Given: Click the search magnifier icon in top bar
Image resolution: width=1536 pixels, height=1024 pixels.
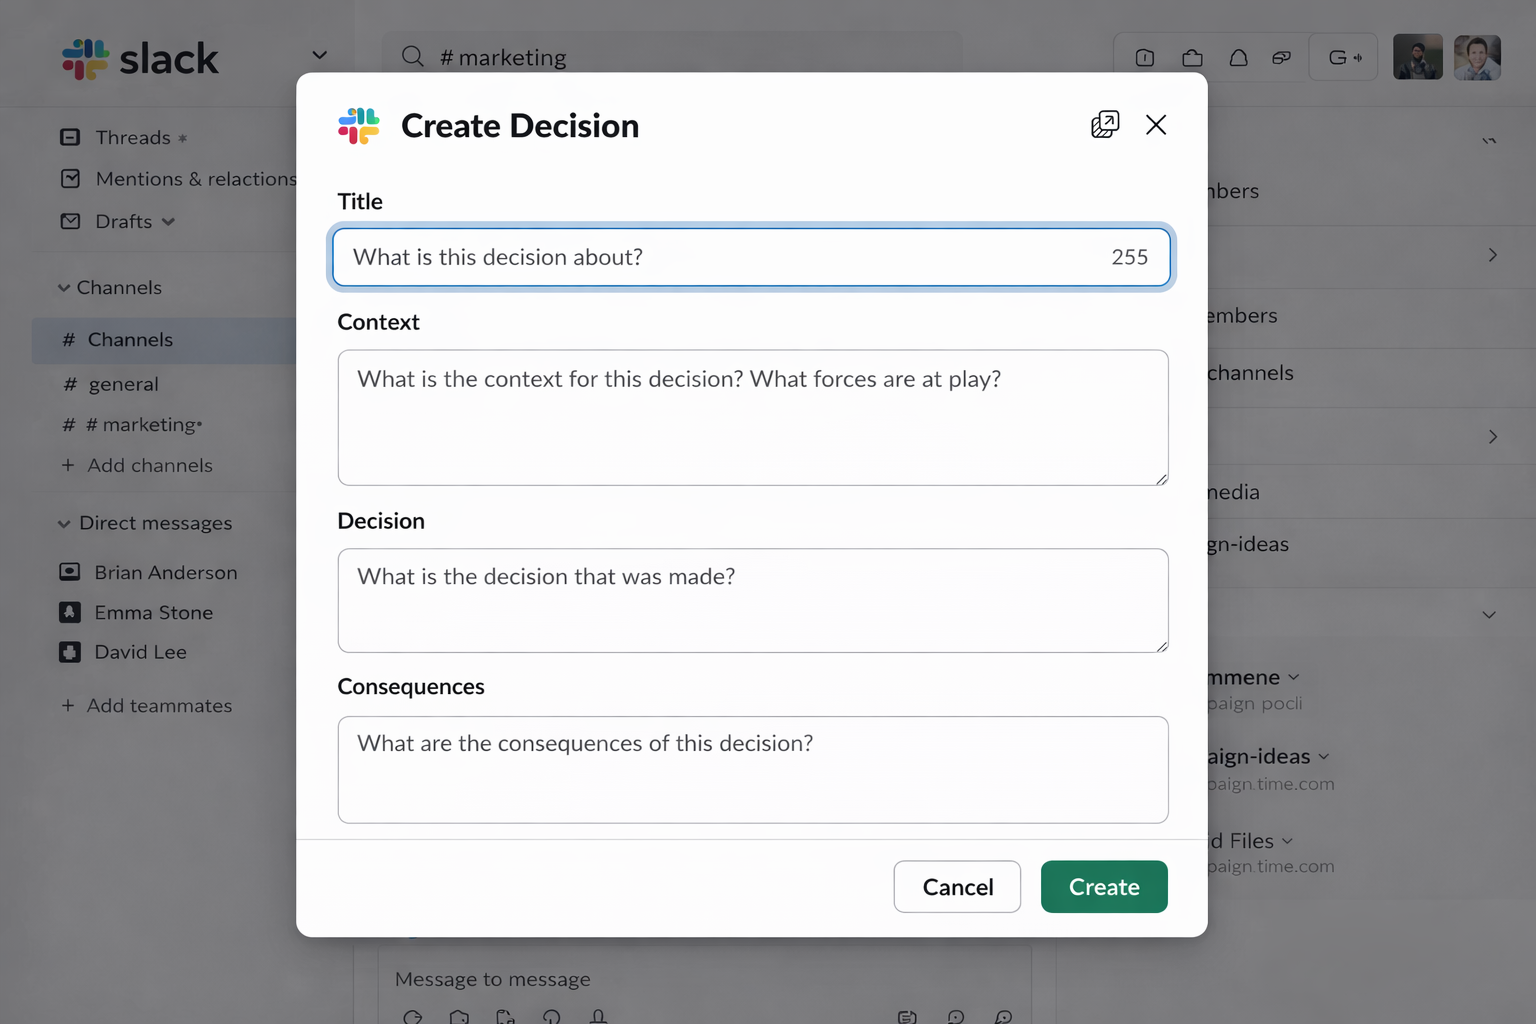Looking at the screenshot, I should pos(412,57).
